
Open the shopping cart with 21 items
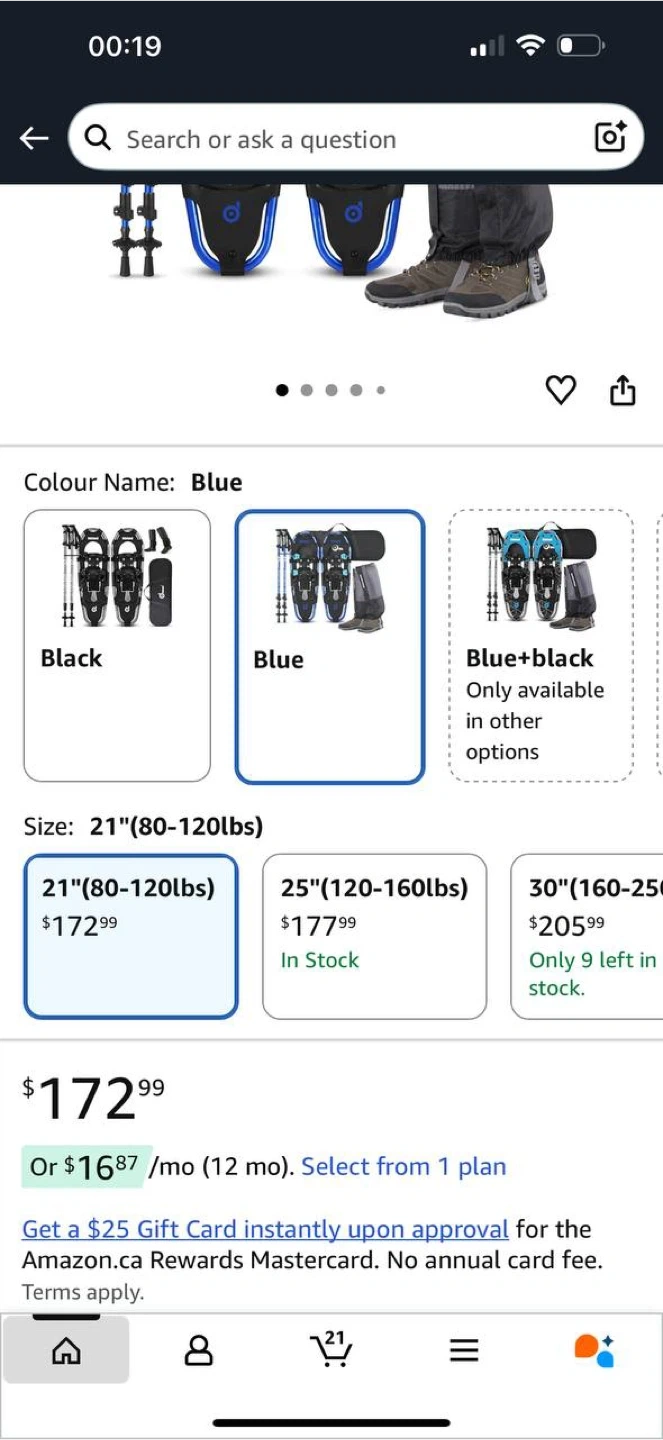point(331,1350)
